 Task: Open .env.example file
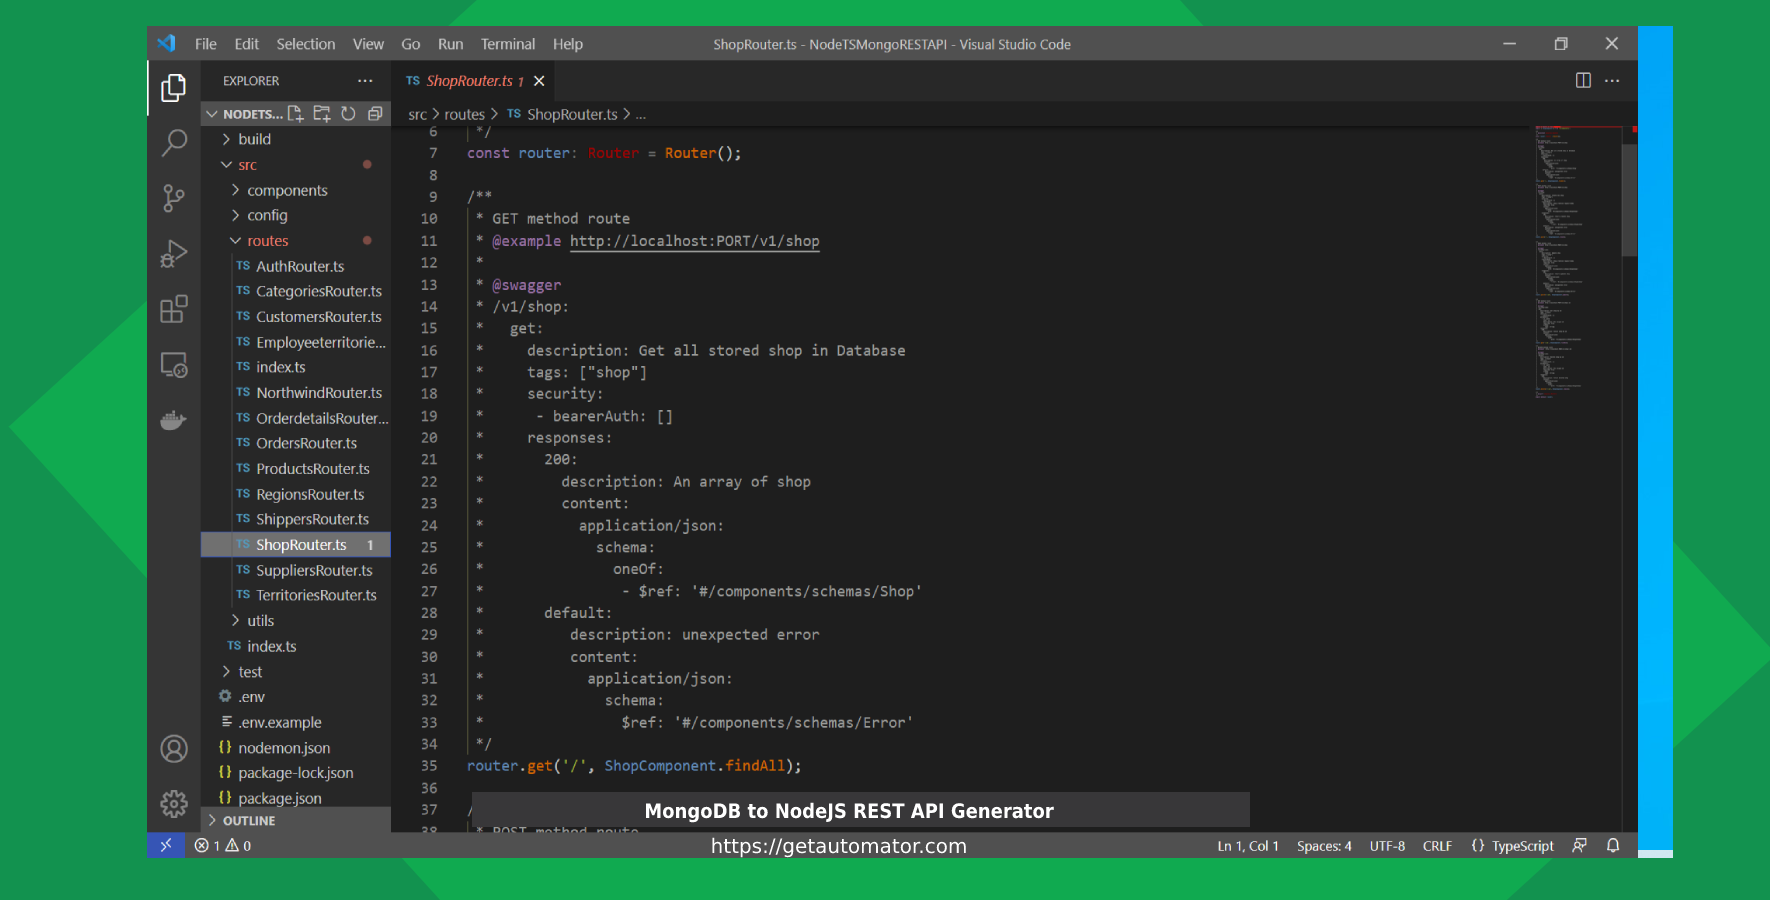[280, 722]
